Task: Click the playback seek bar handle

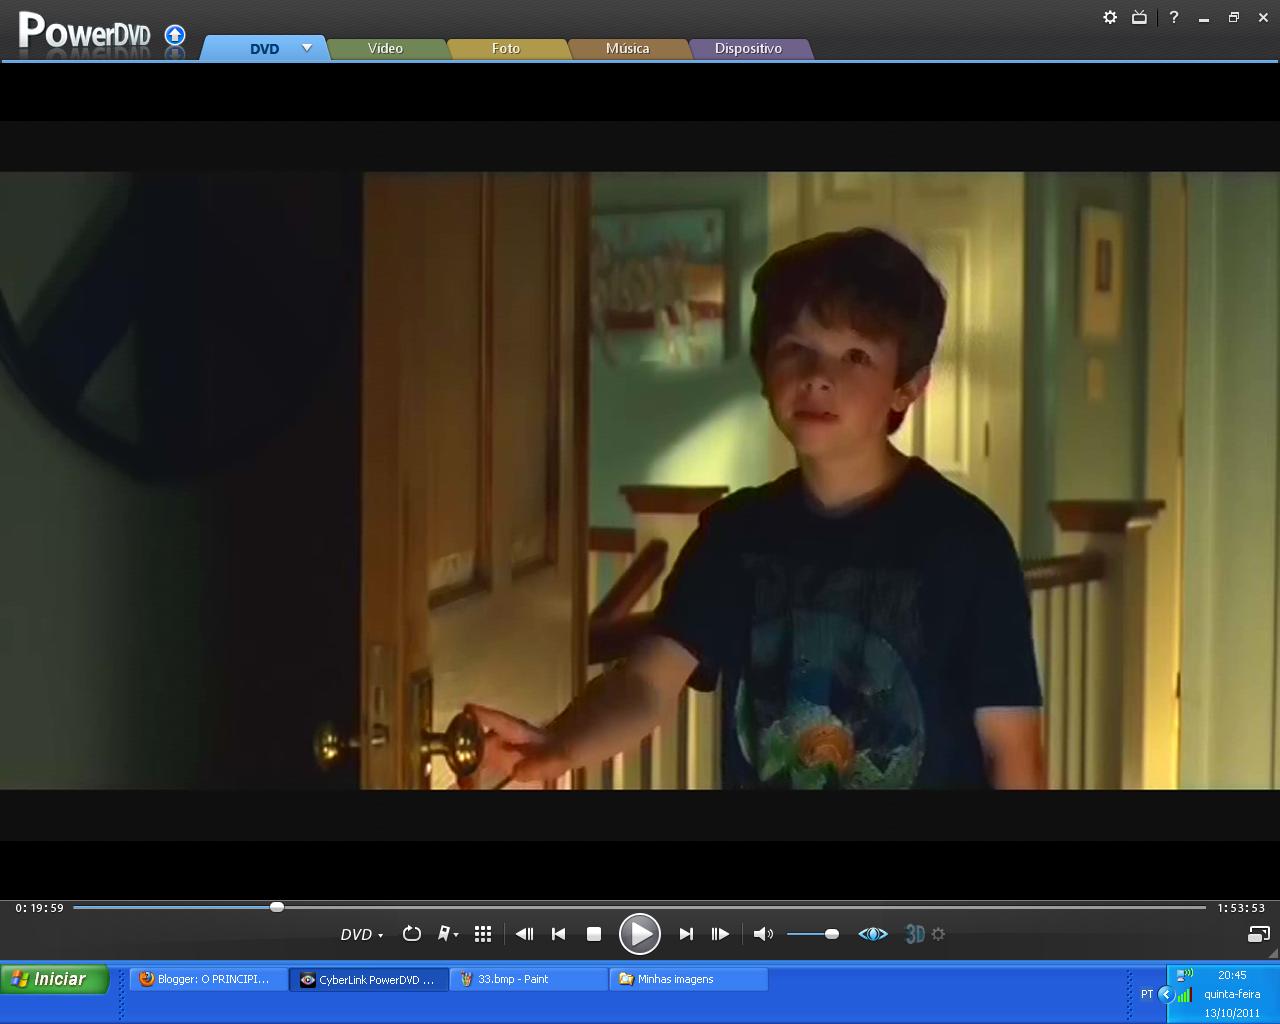Action: tap(277, 907)
